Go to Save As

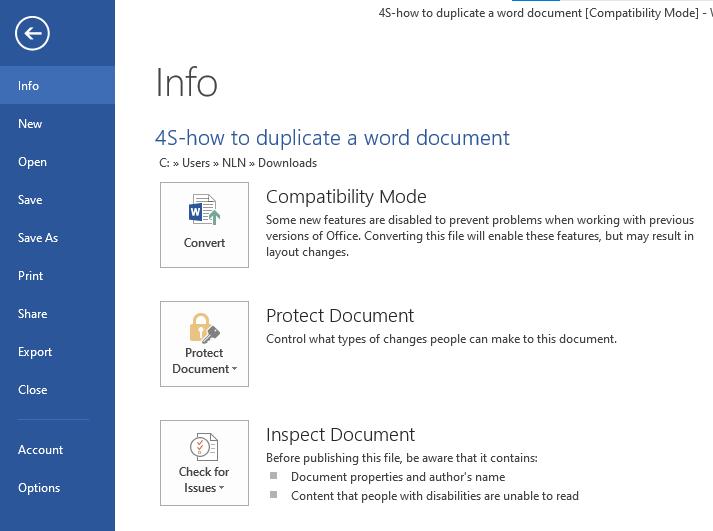tap(57, 238)
